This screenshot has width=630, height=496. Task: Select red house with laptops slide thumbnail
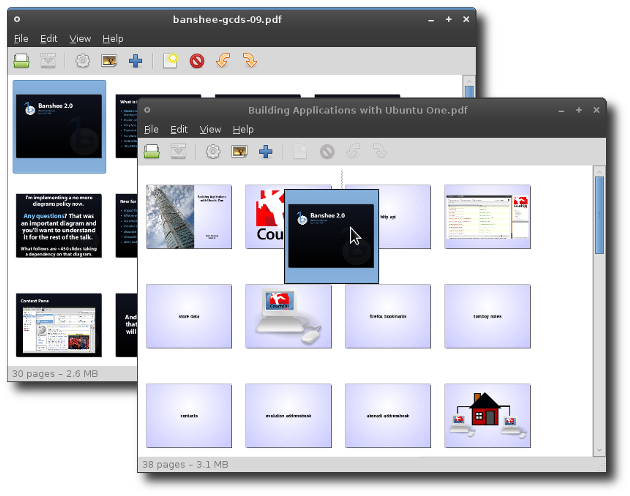[x=487, y=416]
